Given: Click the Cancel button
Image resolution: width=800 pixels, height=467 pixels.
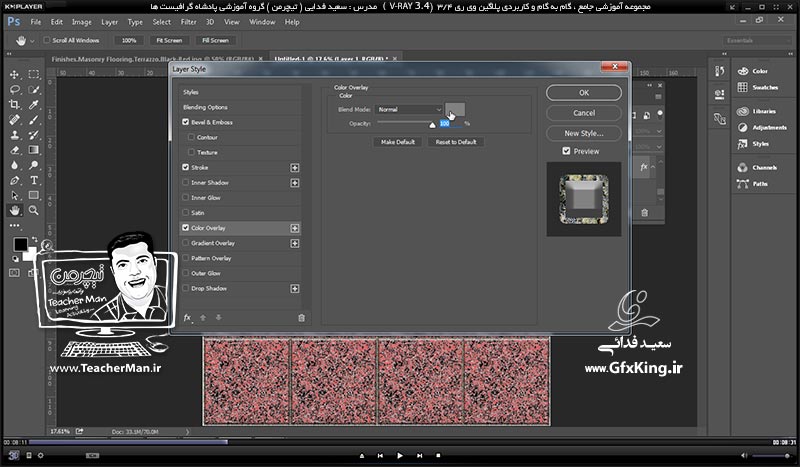Looking at the screenshot, I should coord(584,113).
